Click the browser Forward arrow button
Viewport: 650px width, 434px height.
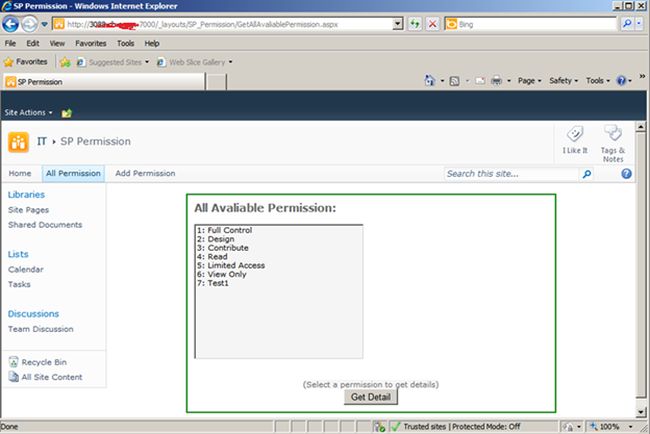point(29,24)
